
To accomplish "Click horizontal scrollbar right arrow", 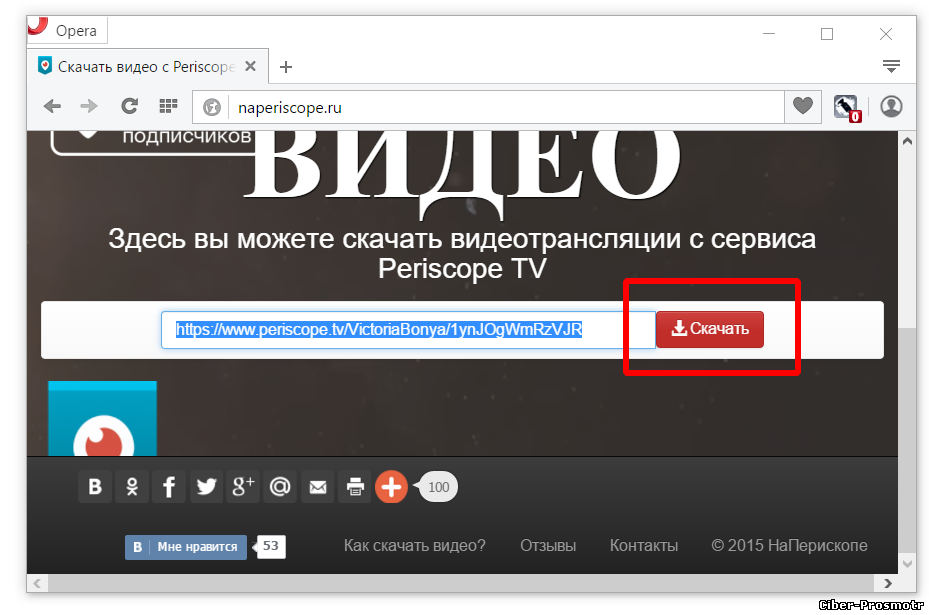I will [888, 583].
